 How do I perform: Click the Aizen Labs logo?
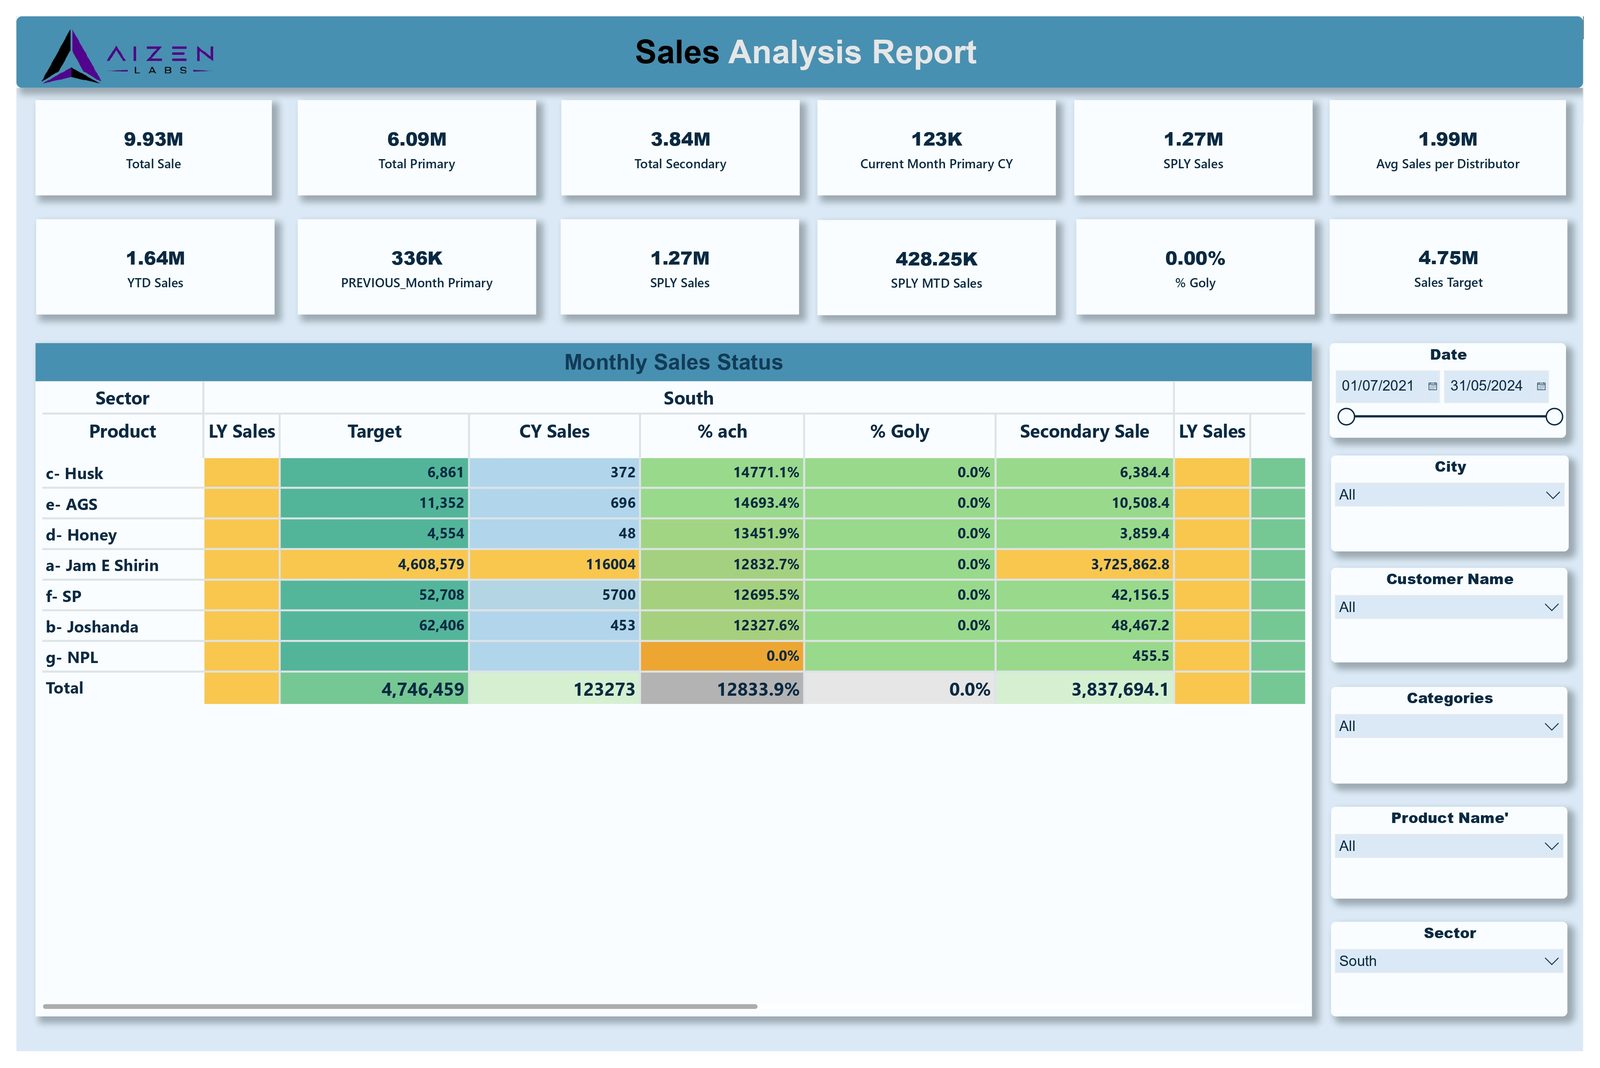[127, 55]
